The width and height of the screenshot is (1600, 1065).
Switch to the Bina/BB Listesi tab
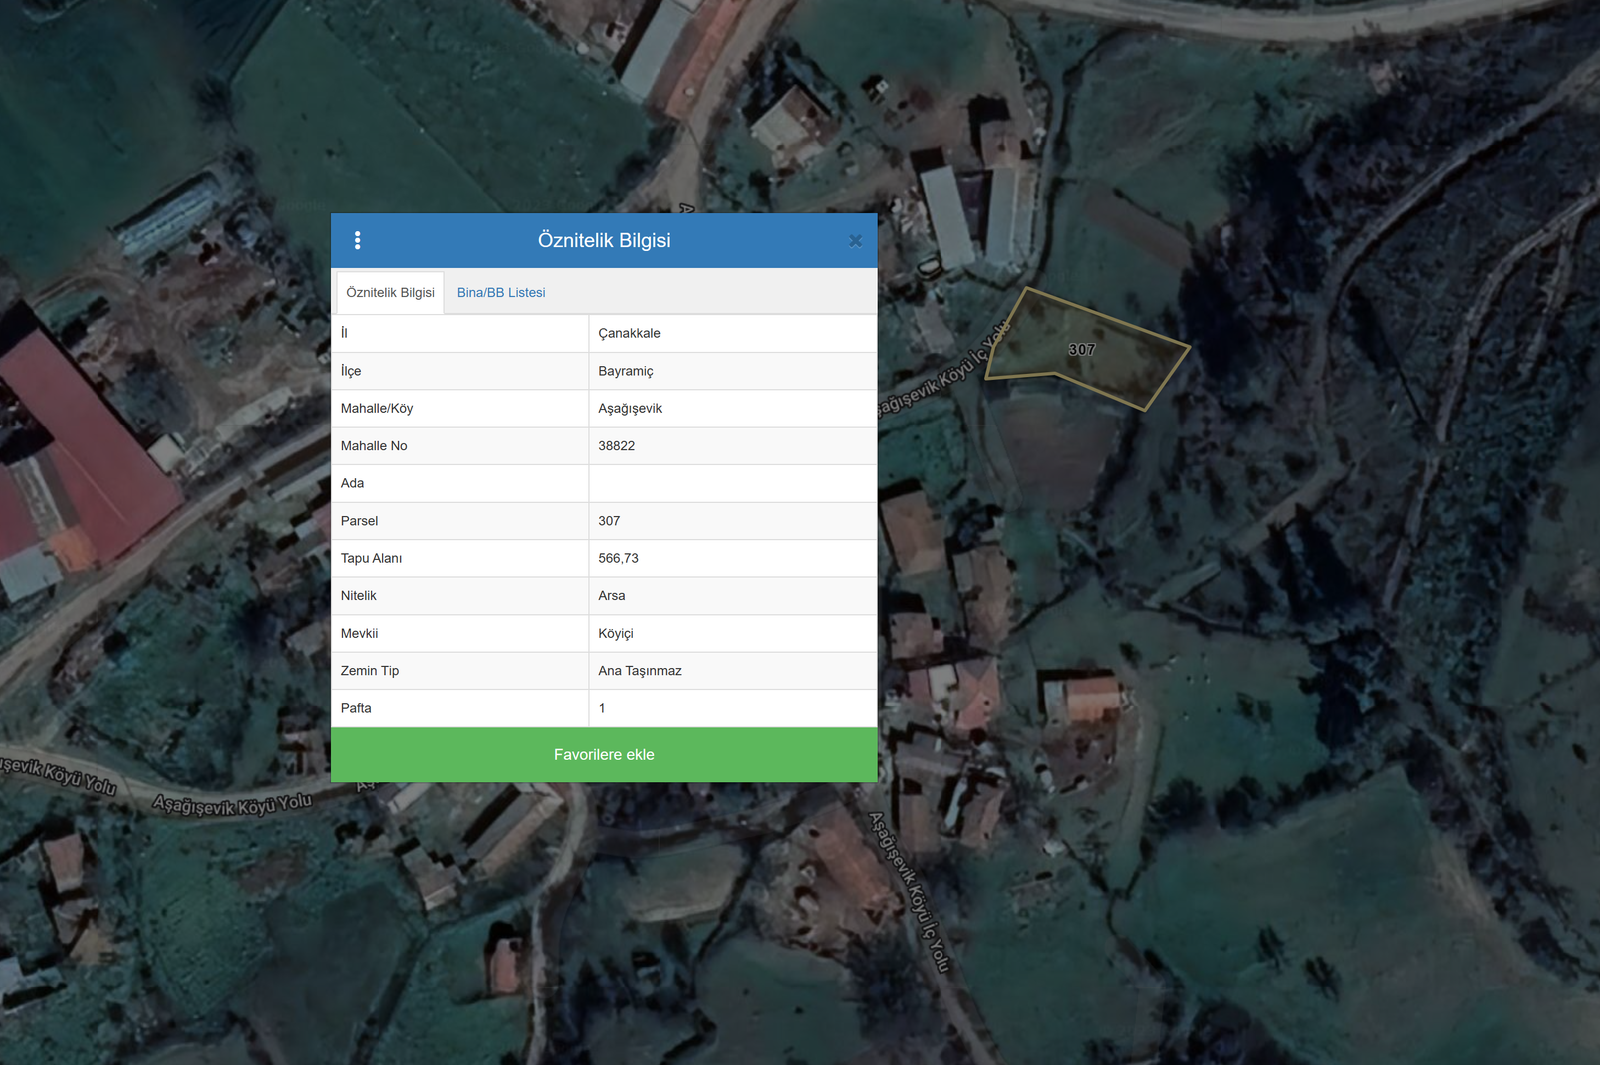point(500,293)
